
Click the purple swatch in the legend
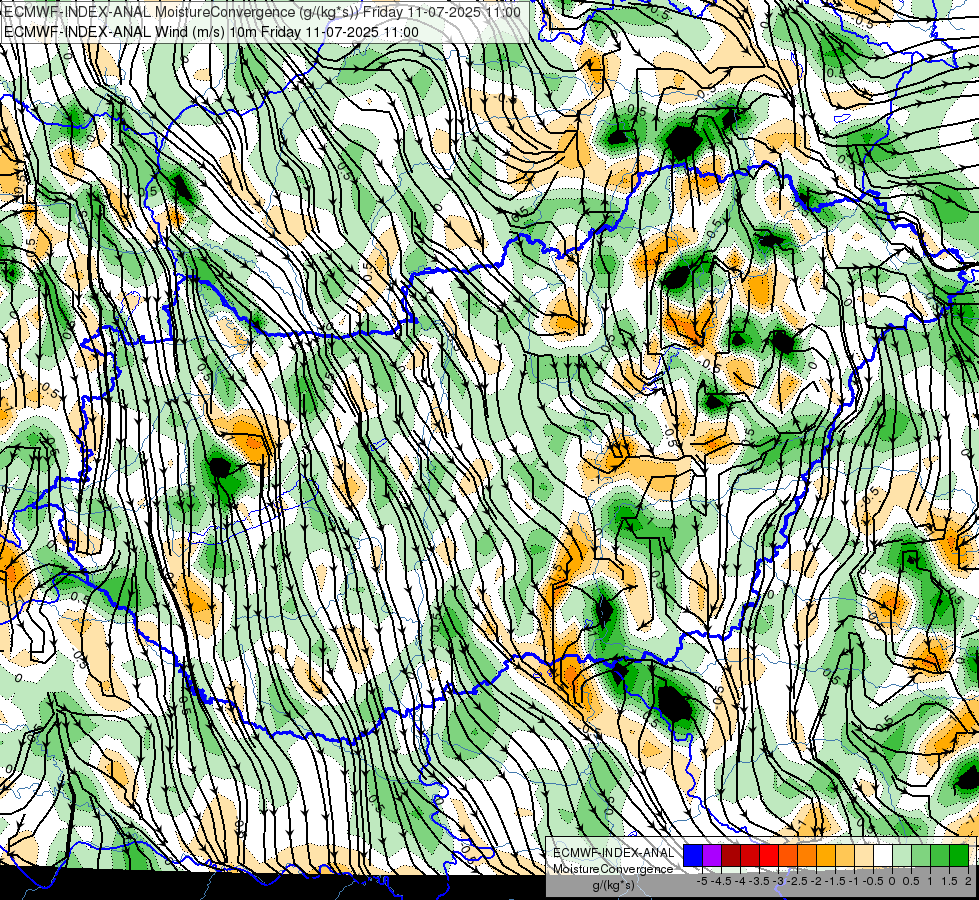[x=712, y=855]
